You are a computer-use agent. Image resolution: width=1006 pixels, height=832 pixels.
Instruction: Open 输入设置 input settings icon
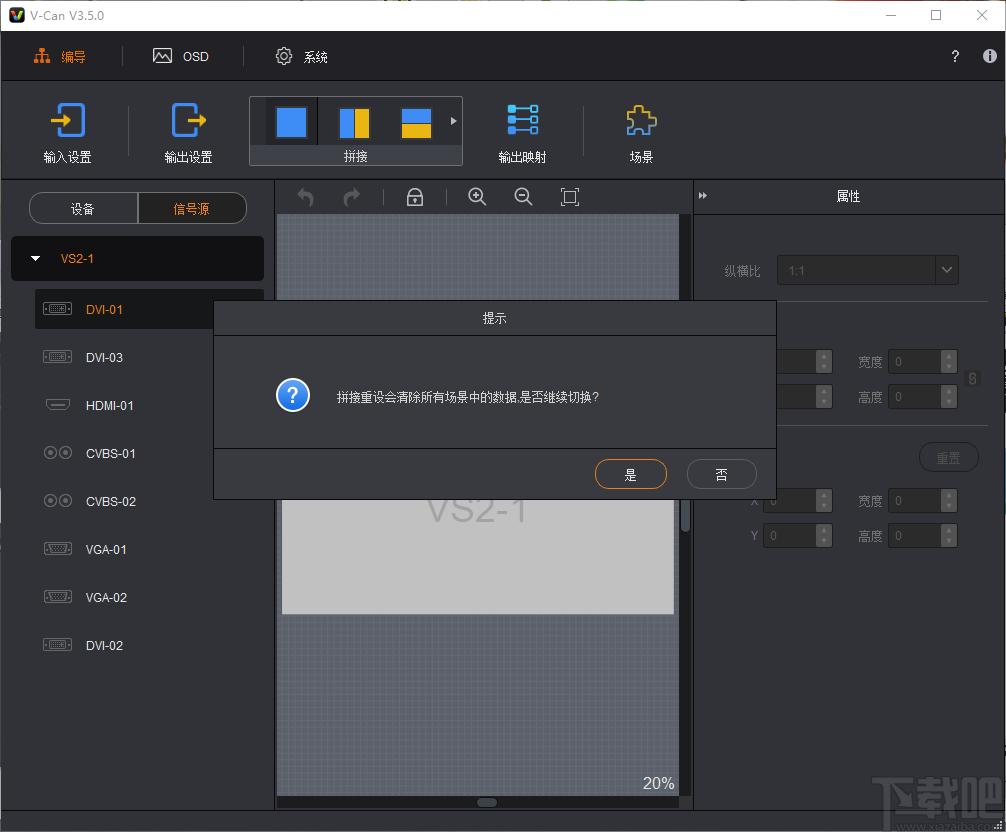(x=67, y=120)
